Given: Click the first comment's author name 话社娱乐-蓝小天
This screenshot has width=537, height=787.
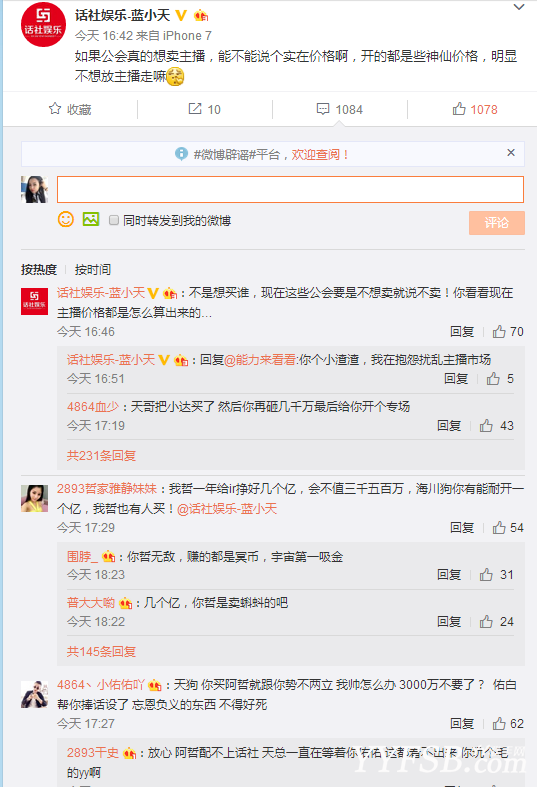Looking at the screenshot, I should [101, 293].
